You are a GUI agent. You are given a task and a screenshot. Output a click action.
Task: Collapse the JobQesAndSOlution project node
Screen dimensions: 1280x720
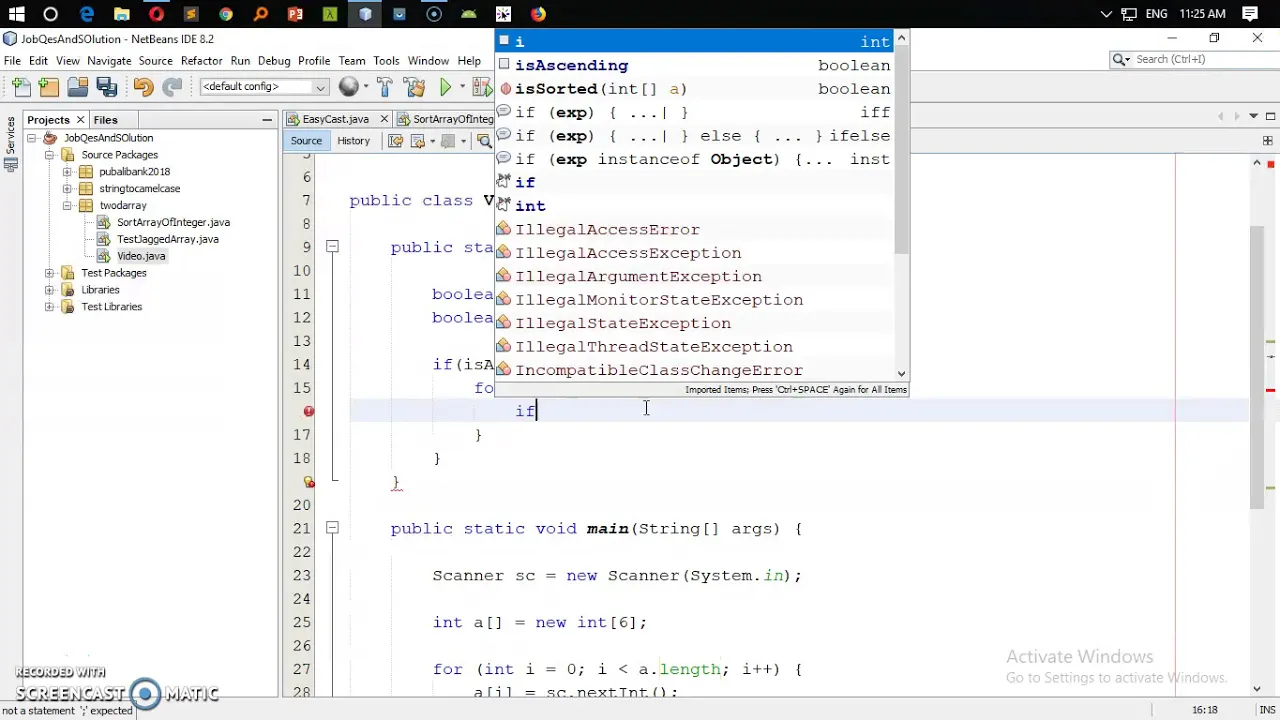pyautogui.click(x=32, y=138)
